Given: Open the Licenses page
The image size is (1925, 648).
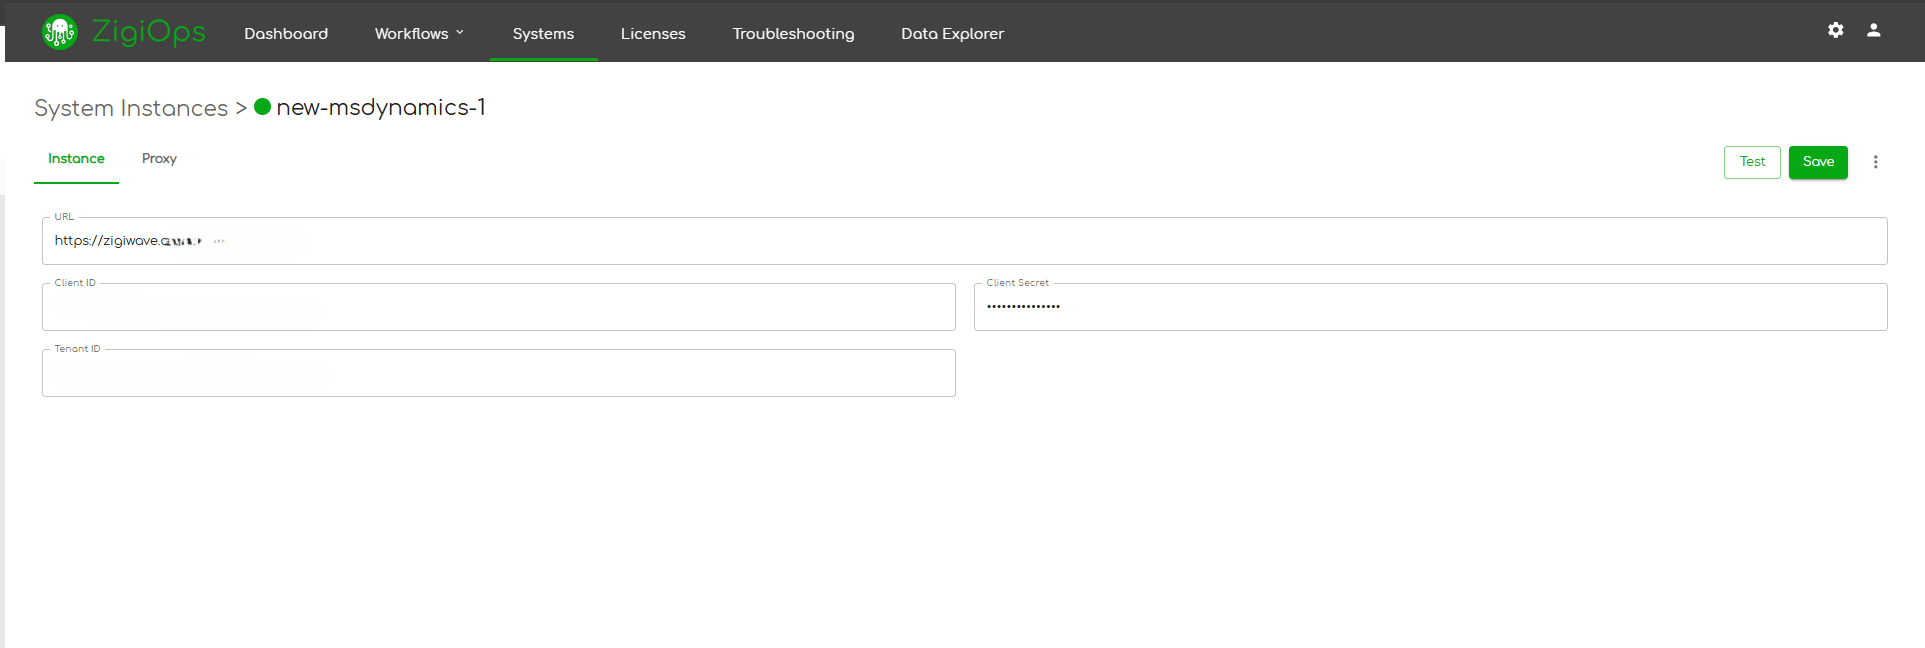Looking at the screenshot, I should (653, 33).
